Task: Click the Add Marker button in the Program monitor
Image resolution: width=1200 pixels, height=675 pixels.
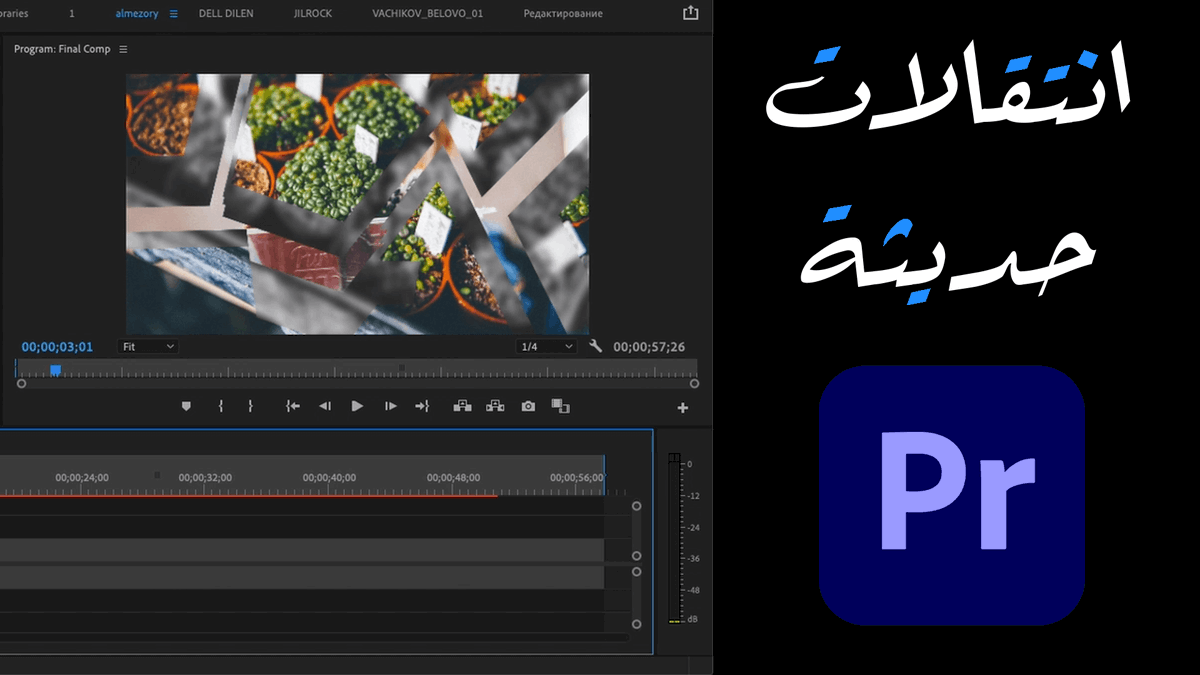Action: click(186, 406)
